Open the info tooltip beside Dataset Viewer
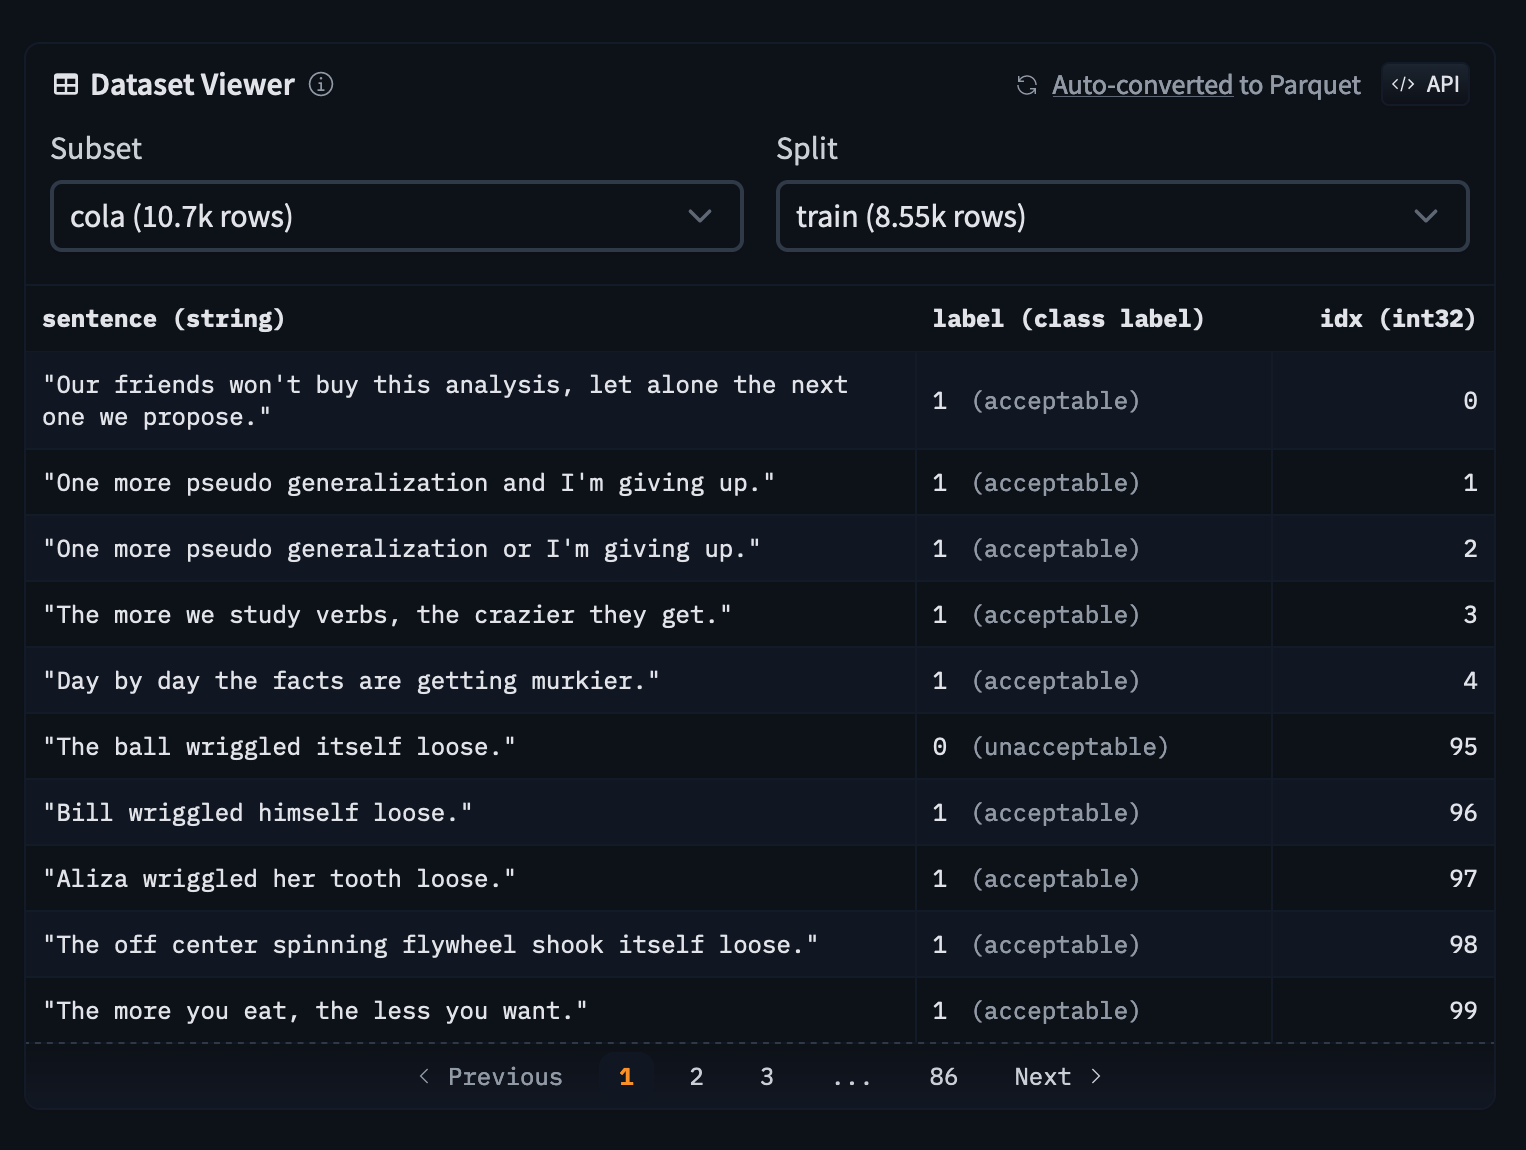This screenshot has width=1526, height=1150. coord(320,85)
